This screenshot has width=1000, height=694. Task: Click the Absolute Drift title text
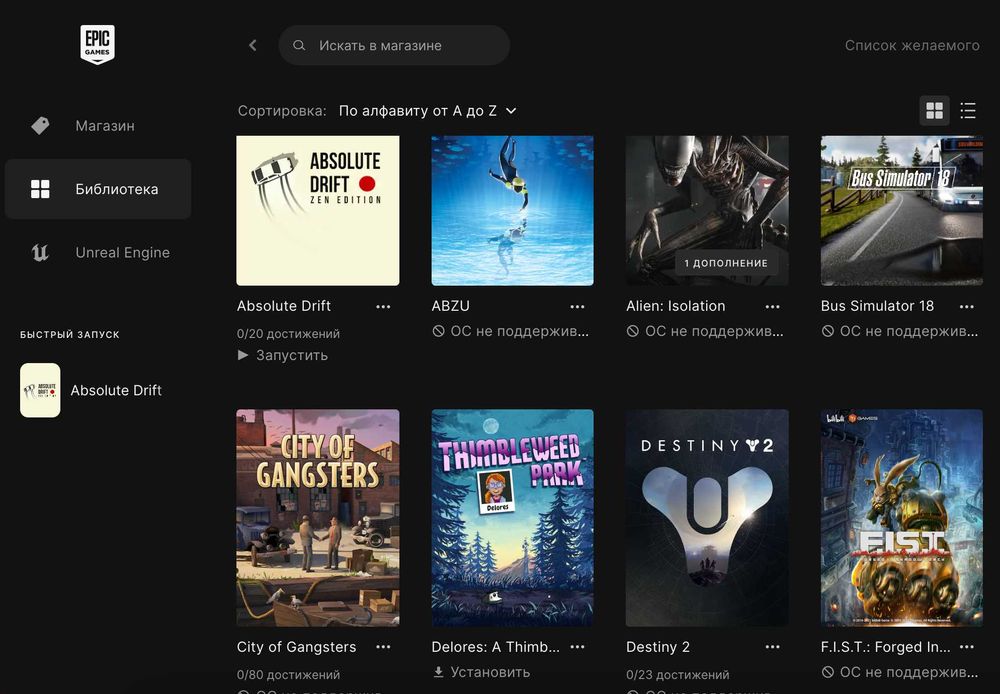tap(284, 306)
